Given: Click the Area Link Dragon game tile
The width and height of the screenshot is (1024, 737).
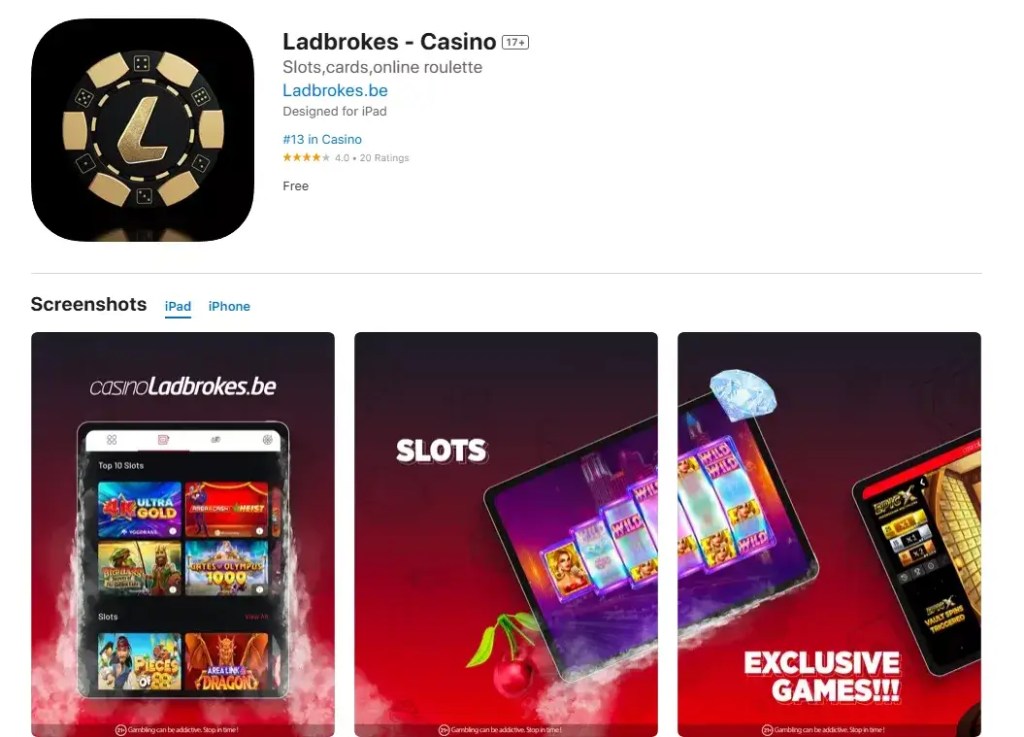Looking at the screenshot, I should (x=227, y=661).
